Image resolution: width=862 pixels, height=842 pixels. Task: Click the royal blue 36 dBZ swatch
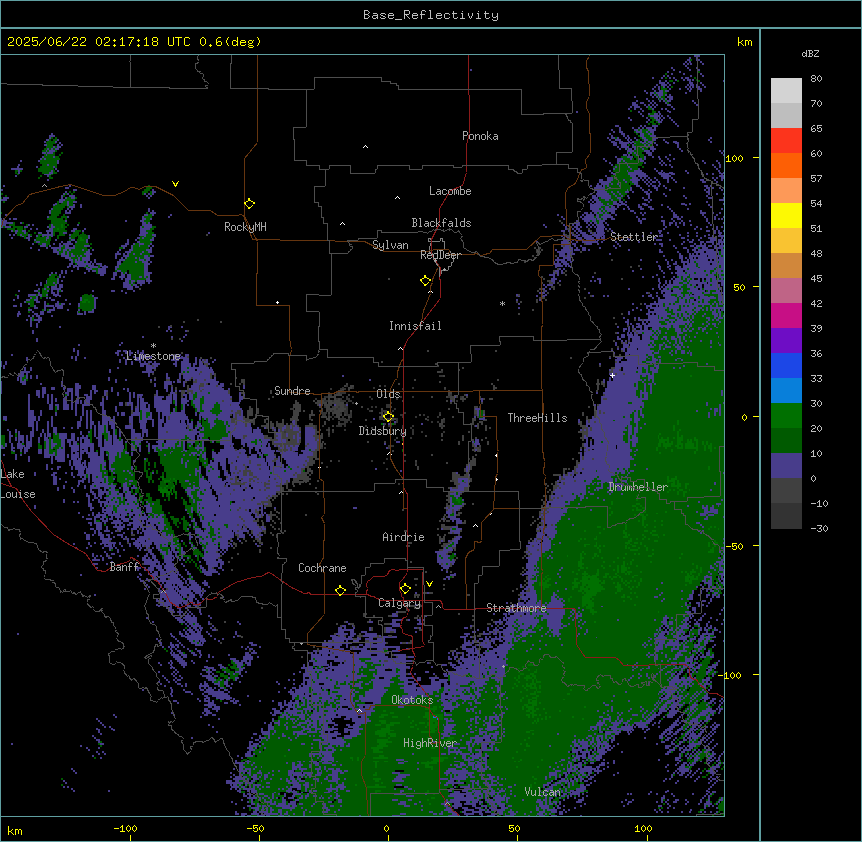point(786,365)
